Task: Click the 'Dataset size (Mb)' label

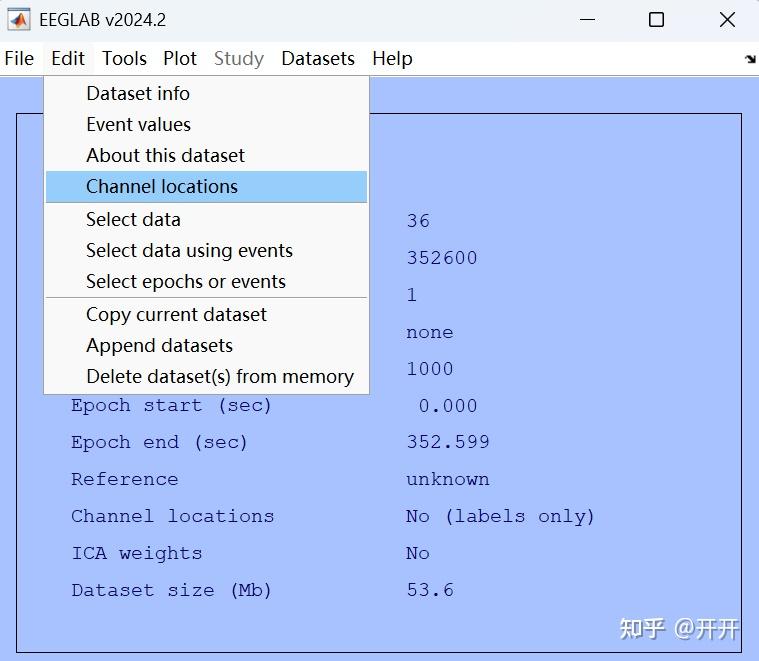Action: [x=171, y=590]
